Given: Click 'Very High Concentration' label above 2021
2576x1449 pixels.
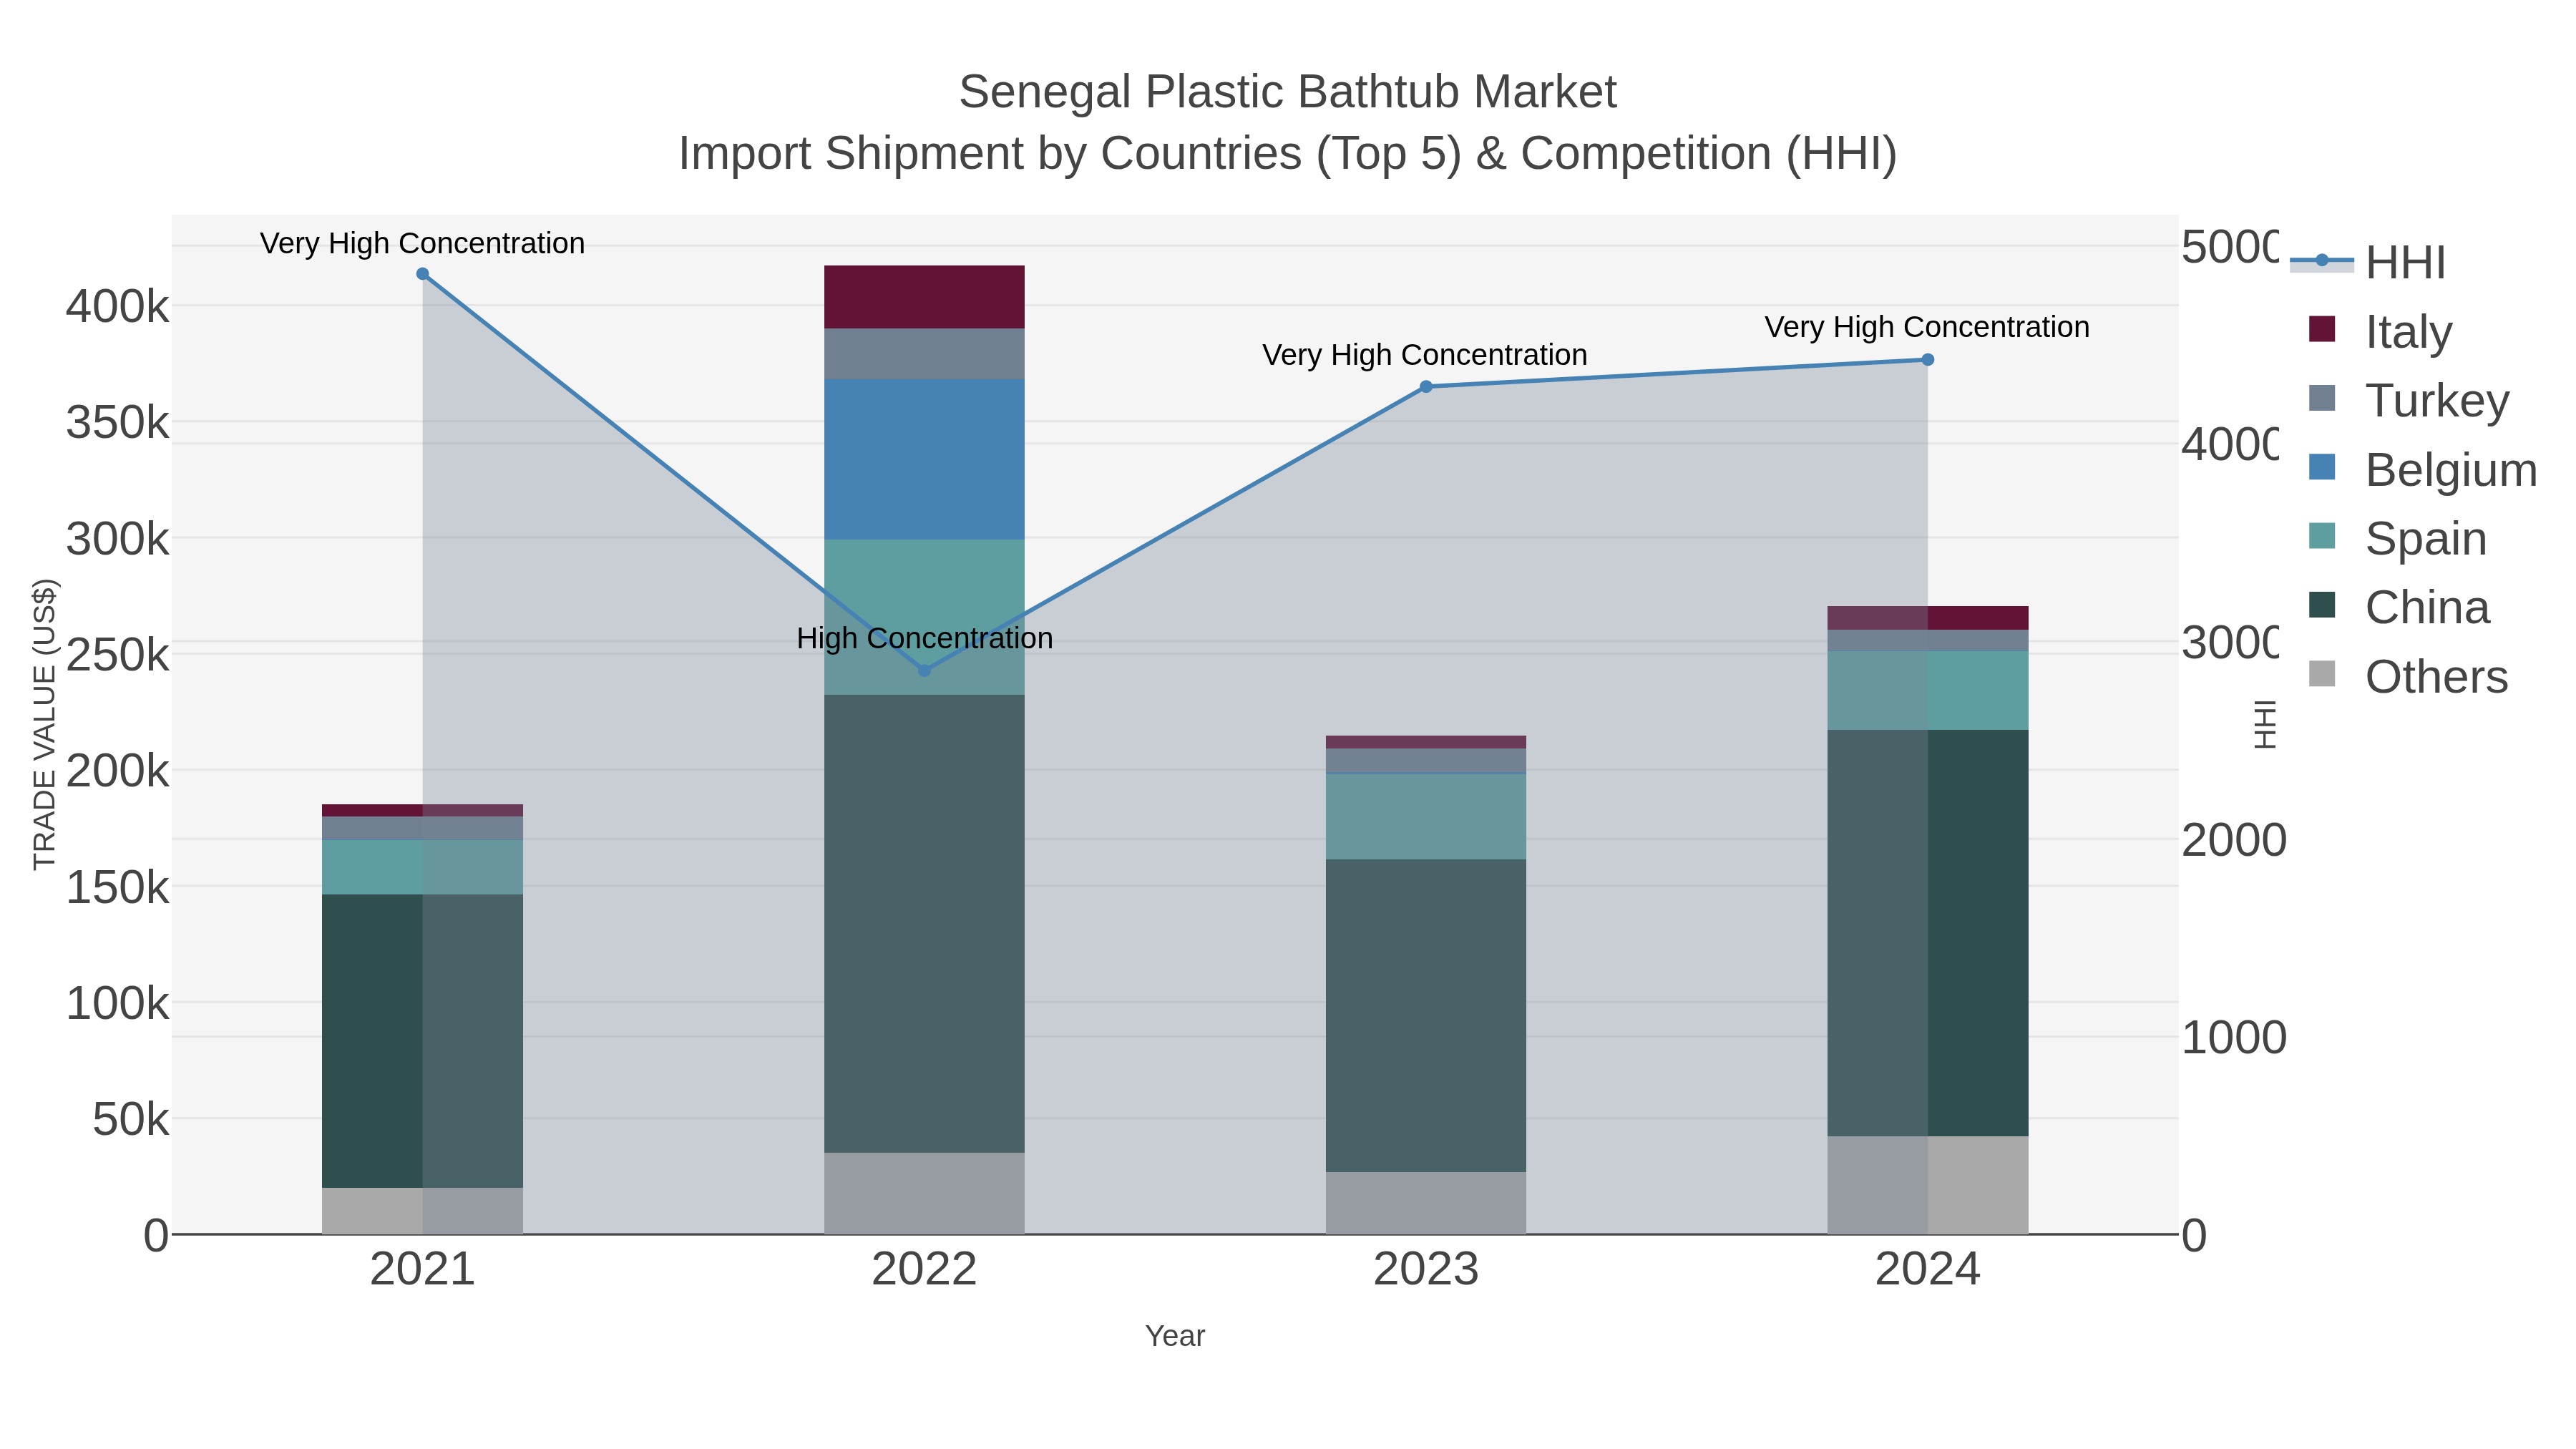Looking at the screenshot, I should point(422,243).
